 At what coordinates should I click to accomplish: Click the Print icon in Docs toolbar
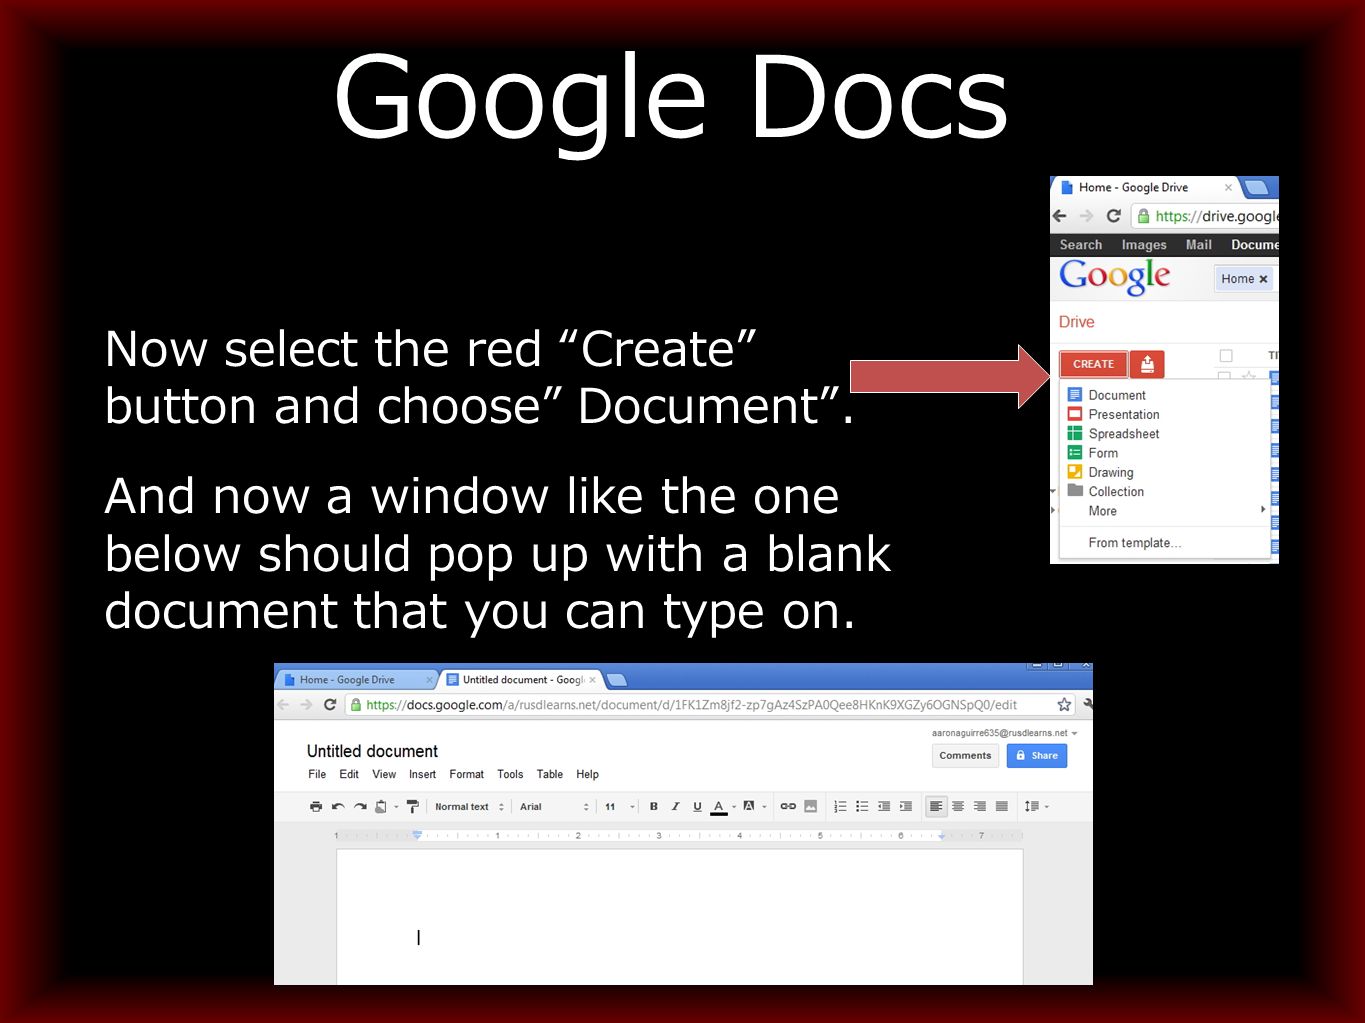click(x=316, y=806)
